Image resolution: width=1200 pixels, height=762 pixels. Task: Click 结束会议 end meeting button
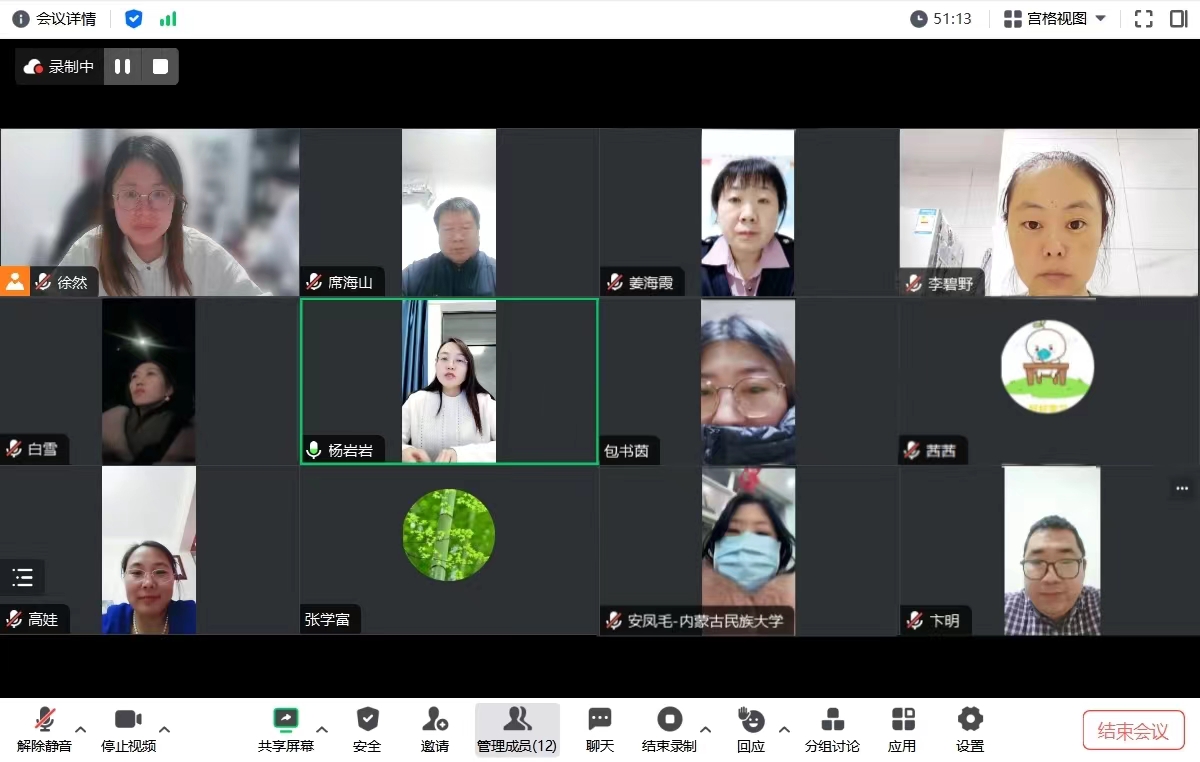[x=1133, y=731]
